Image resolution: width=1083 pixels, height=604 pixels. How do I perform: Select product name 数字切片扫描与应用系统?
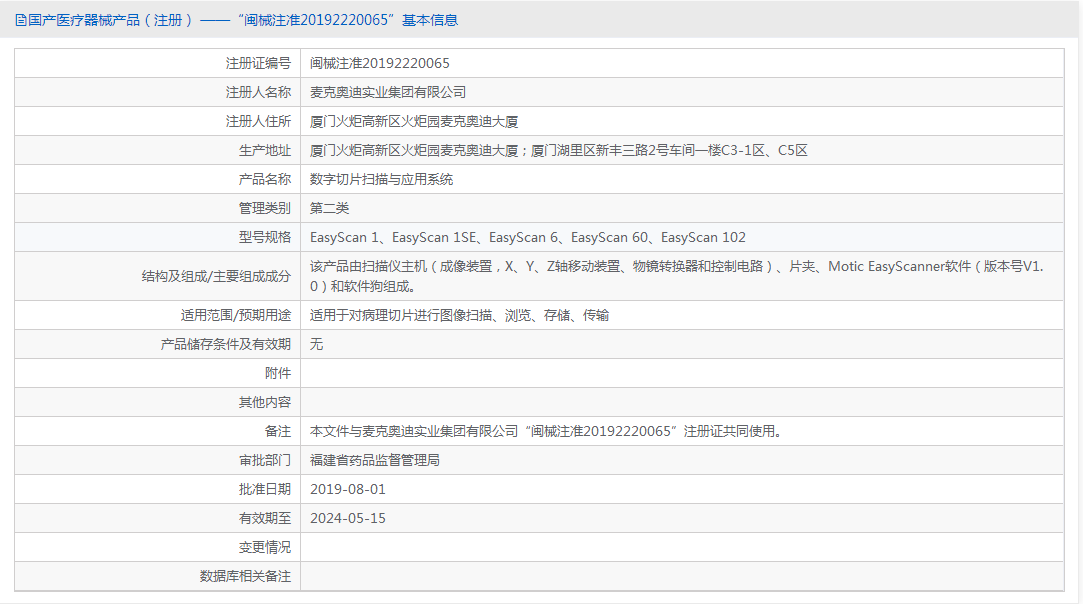pos(381,180)
